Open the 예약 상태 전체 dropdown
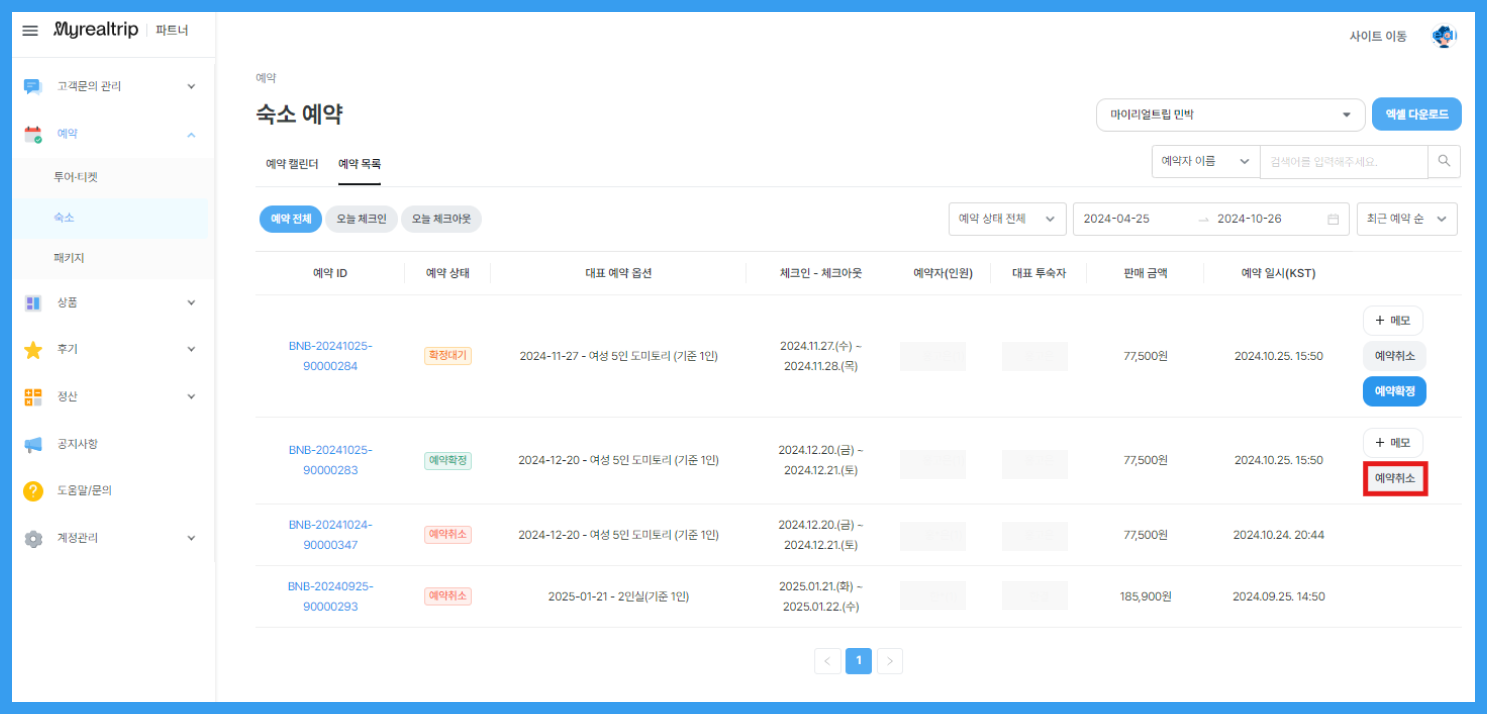Viewport: 1487px width, 714px height. click(1006, 218)
